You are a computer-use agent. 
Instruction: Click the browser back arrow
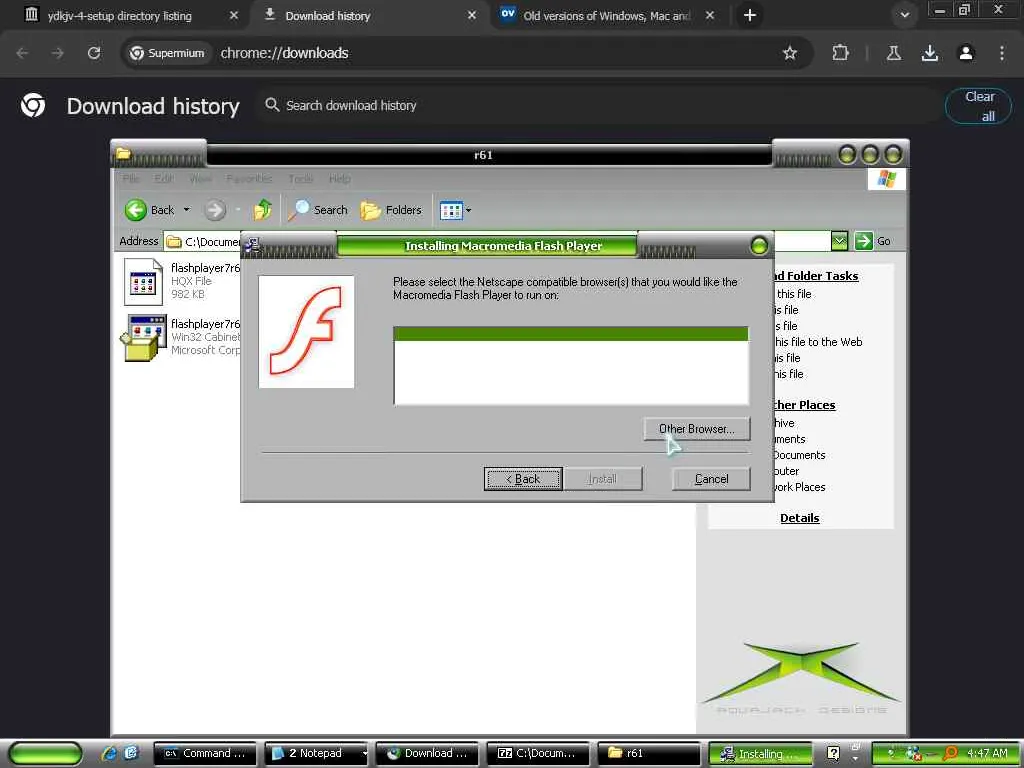(22, 53)
